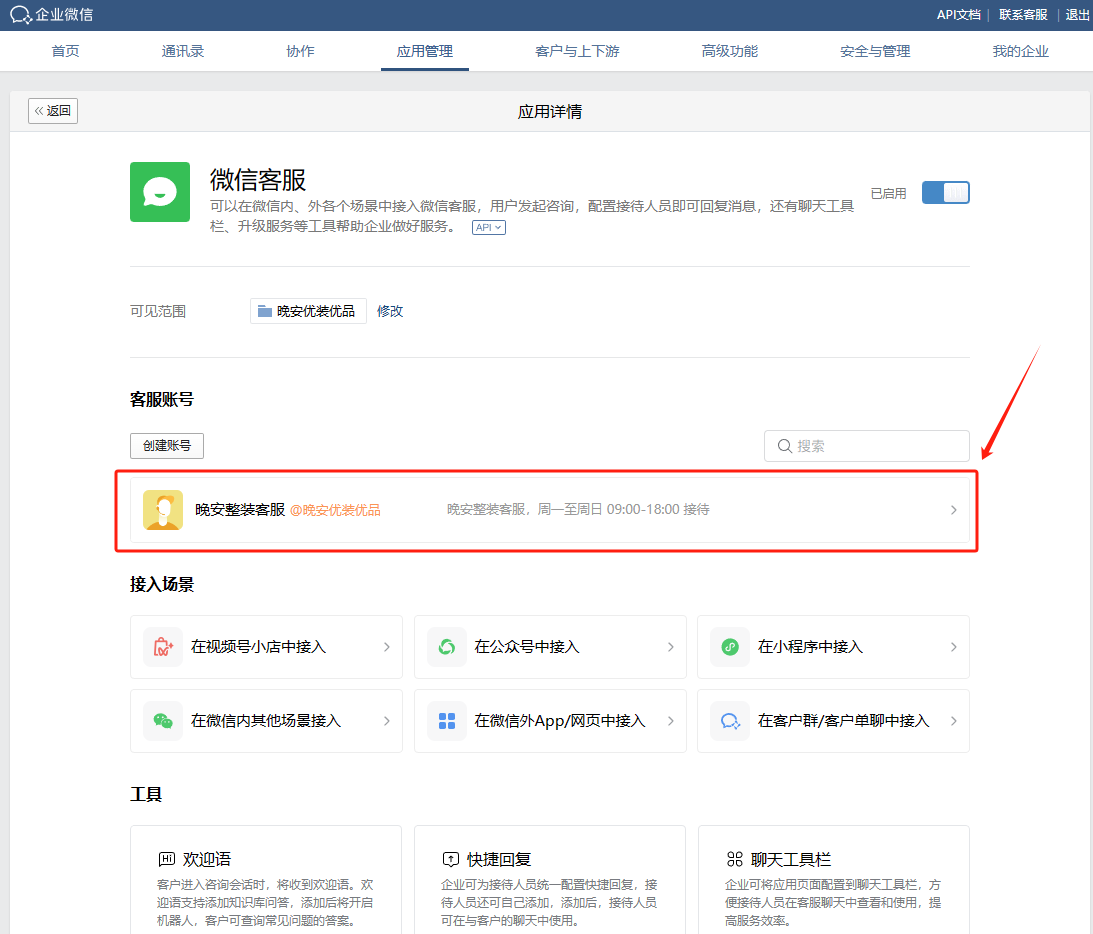Open the 客户与上下游 tab
The image size is (1093, 934).
(x=577, y=51)
